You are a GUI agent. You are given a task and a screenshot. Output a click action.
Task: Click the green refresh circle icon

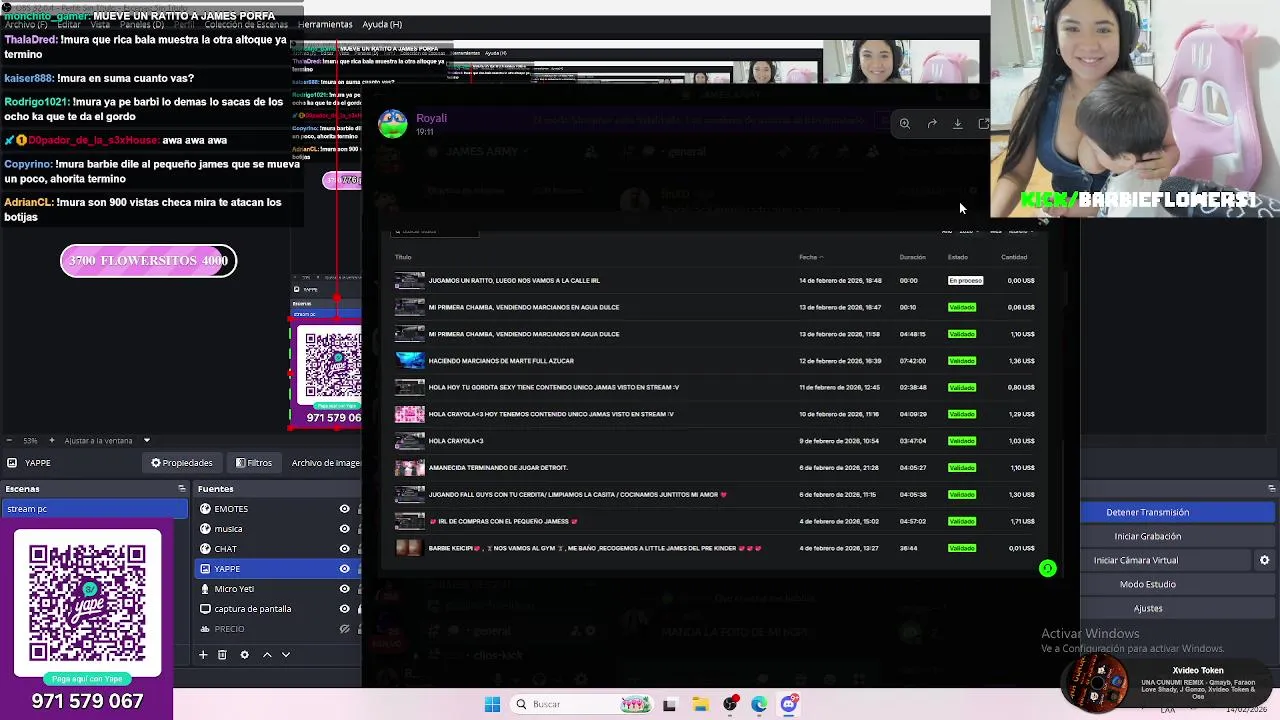point(1047,568)
